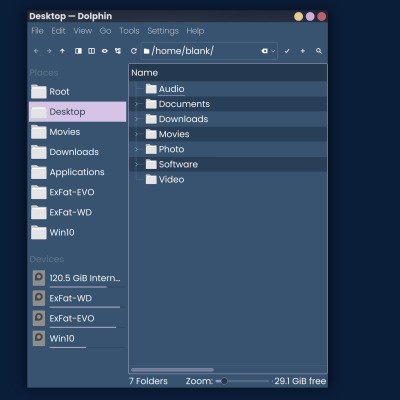The image size is (400, 400).
Task: Click the folder tree icon in toolbar
Action: pyautogui.click(x=118, y=51)
